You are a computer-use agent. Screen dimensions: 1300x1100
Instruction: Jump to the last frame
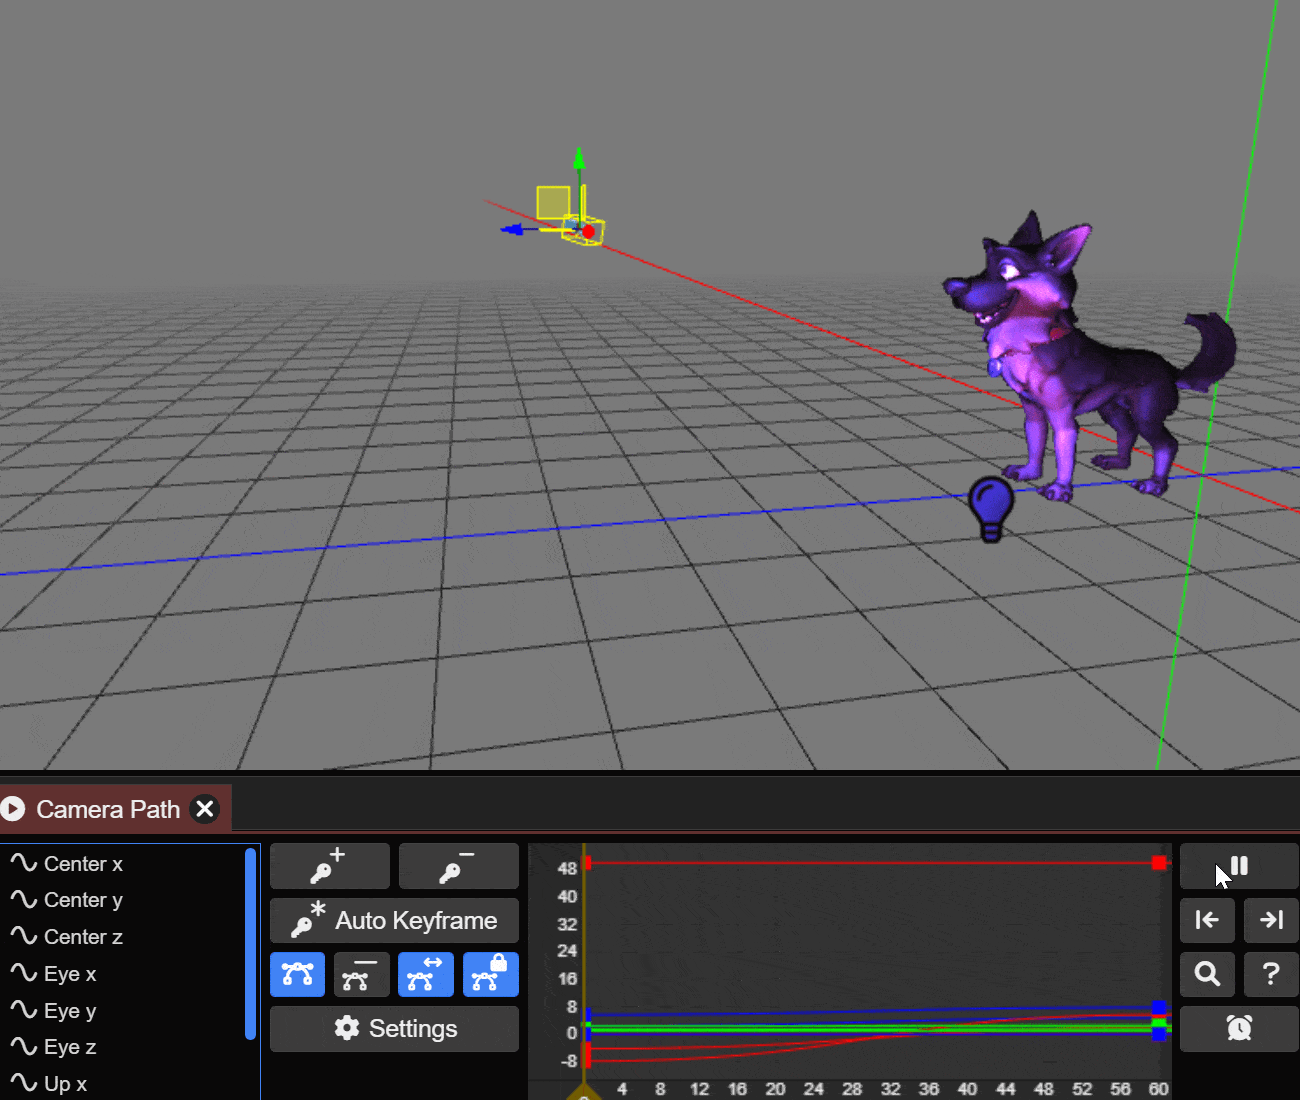[x=1271, y=920]
